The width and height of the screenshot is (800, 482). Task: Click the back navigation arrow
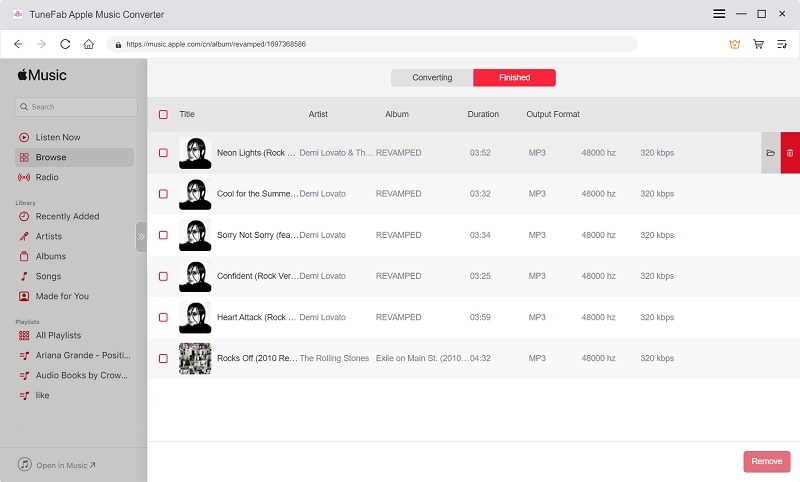click(x=18, y=44)
